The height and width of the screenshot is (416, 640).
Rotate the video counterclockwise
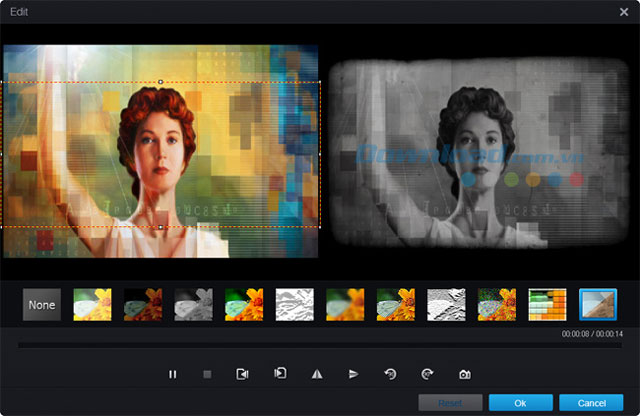tap(390, 374)
